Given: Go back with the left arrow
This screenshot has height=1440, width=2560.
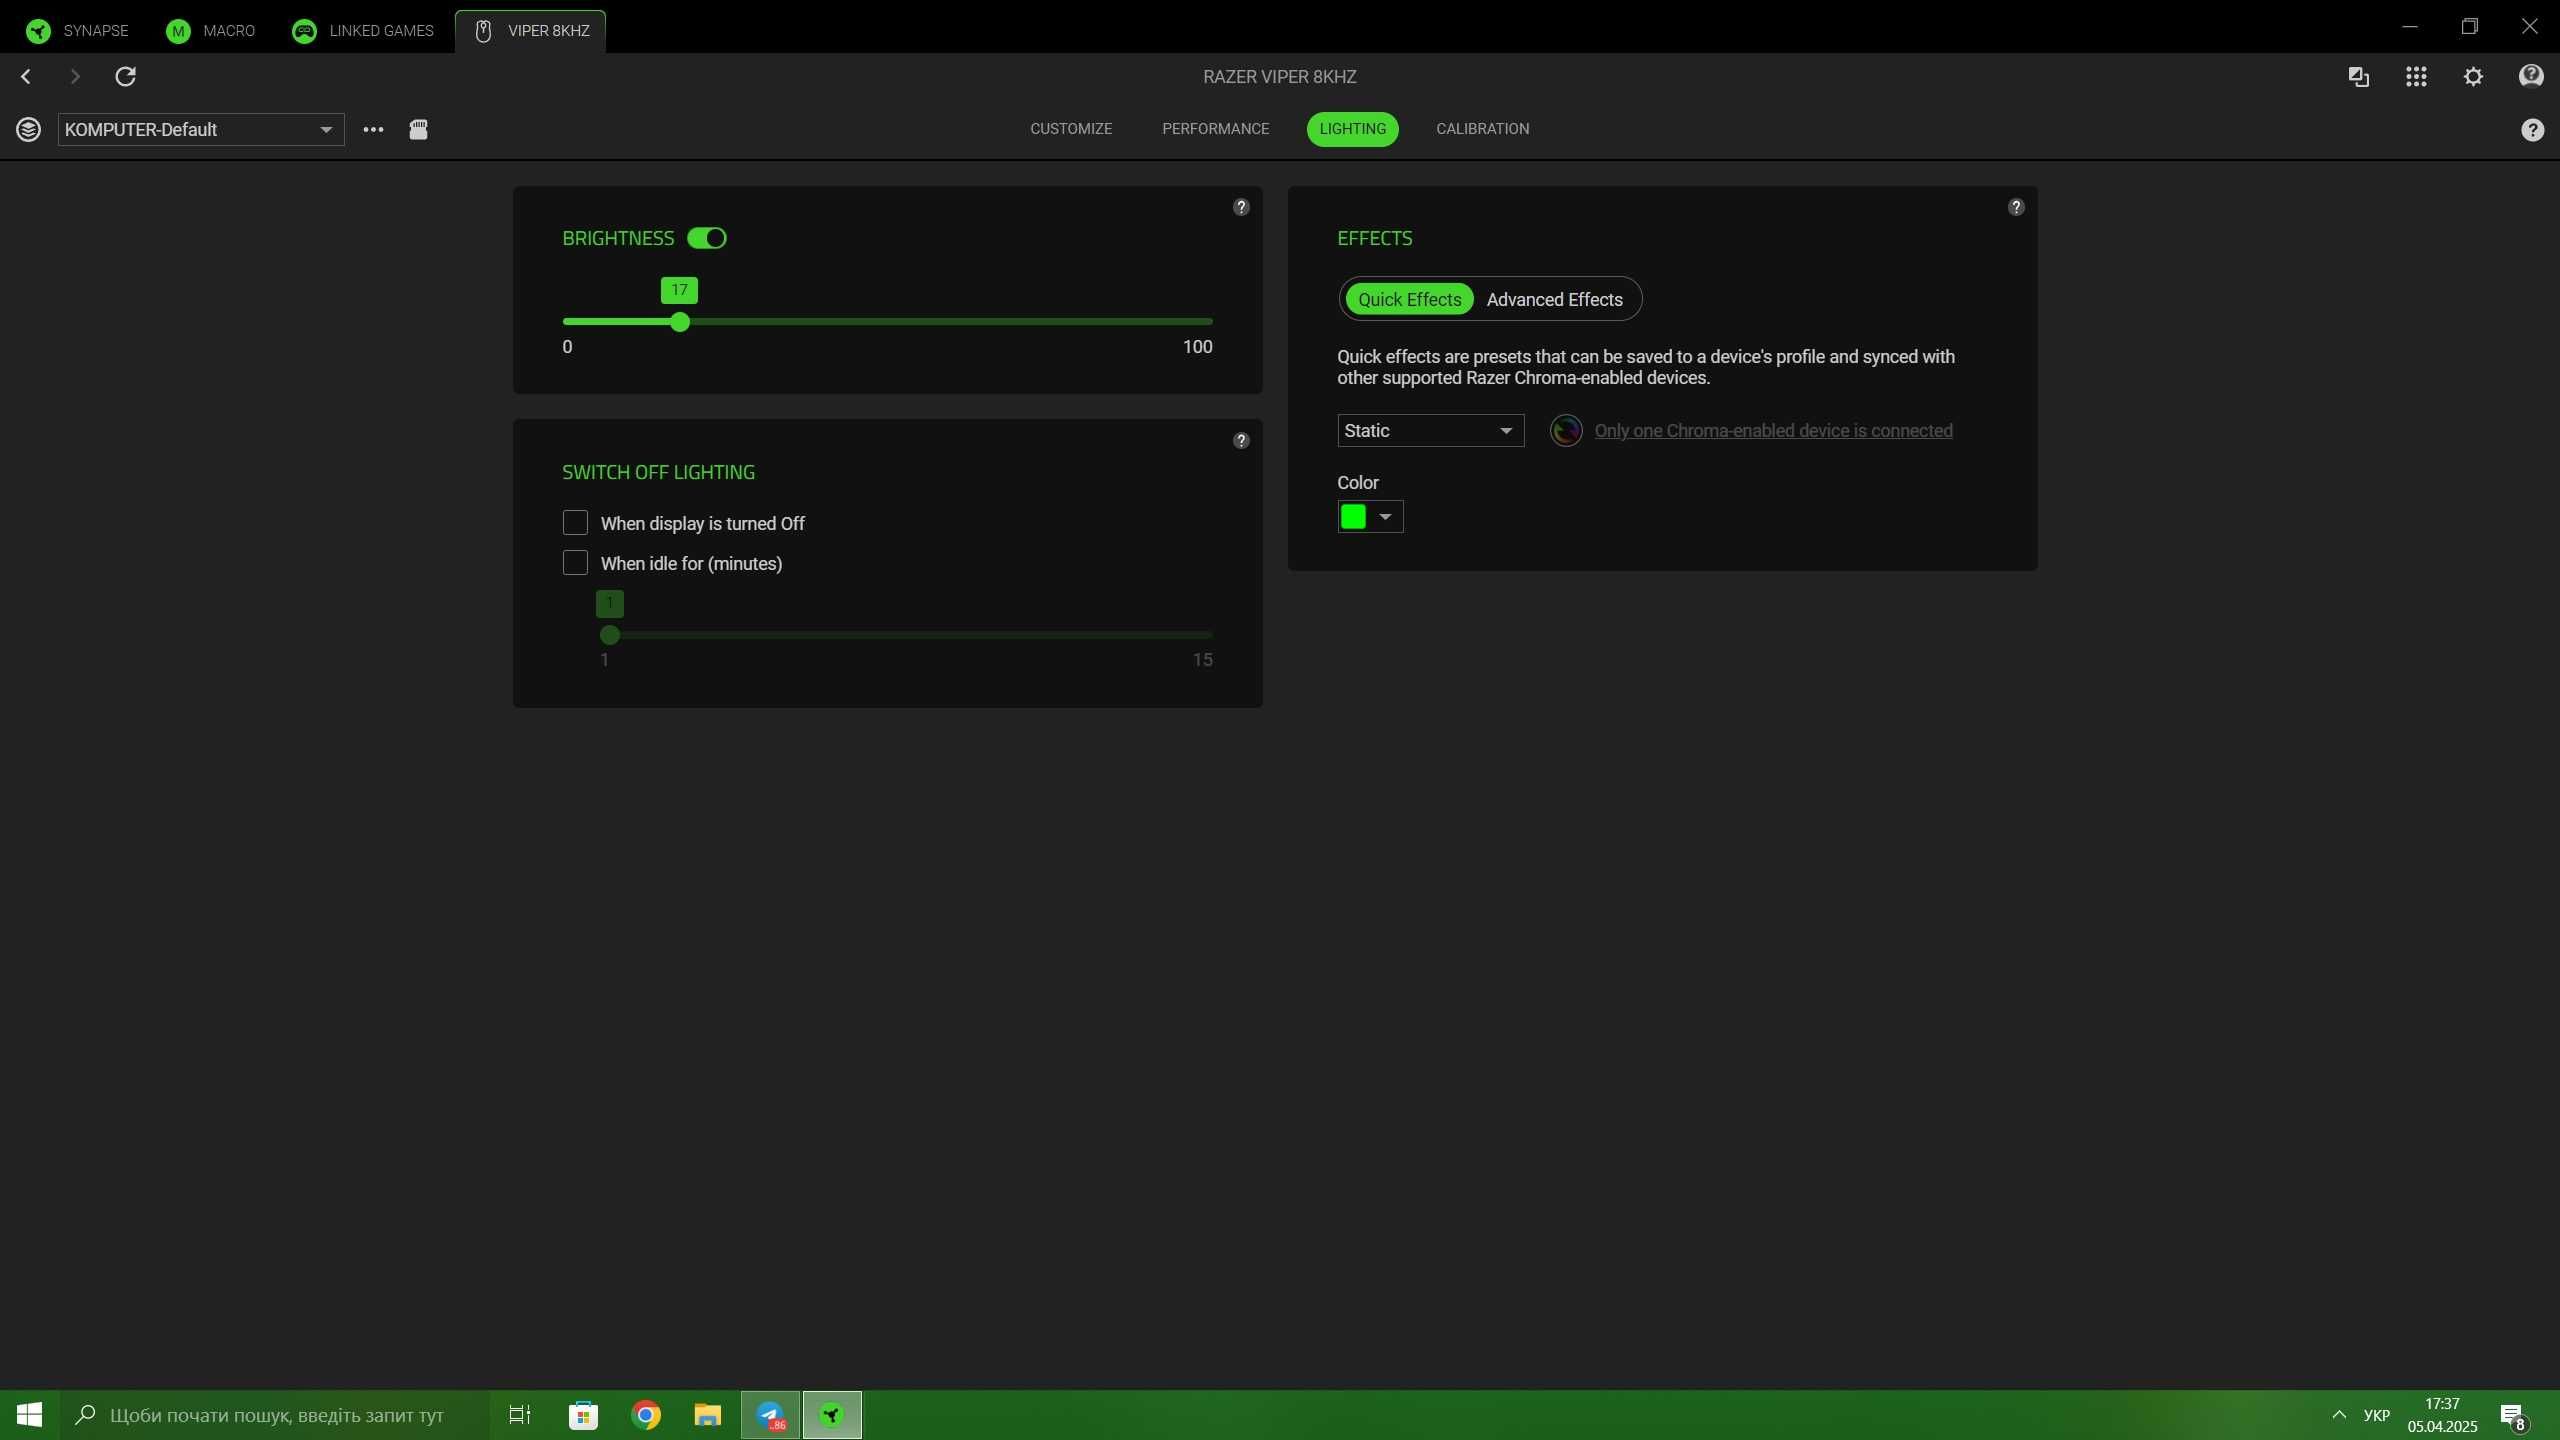Looking at the screenshot, I should pyautogui.click(x=26, y=76).
